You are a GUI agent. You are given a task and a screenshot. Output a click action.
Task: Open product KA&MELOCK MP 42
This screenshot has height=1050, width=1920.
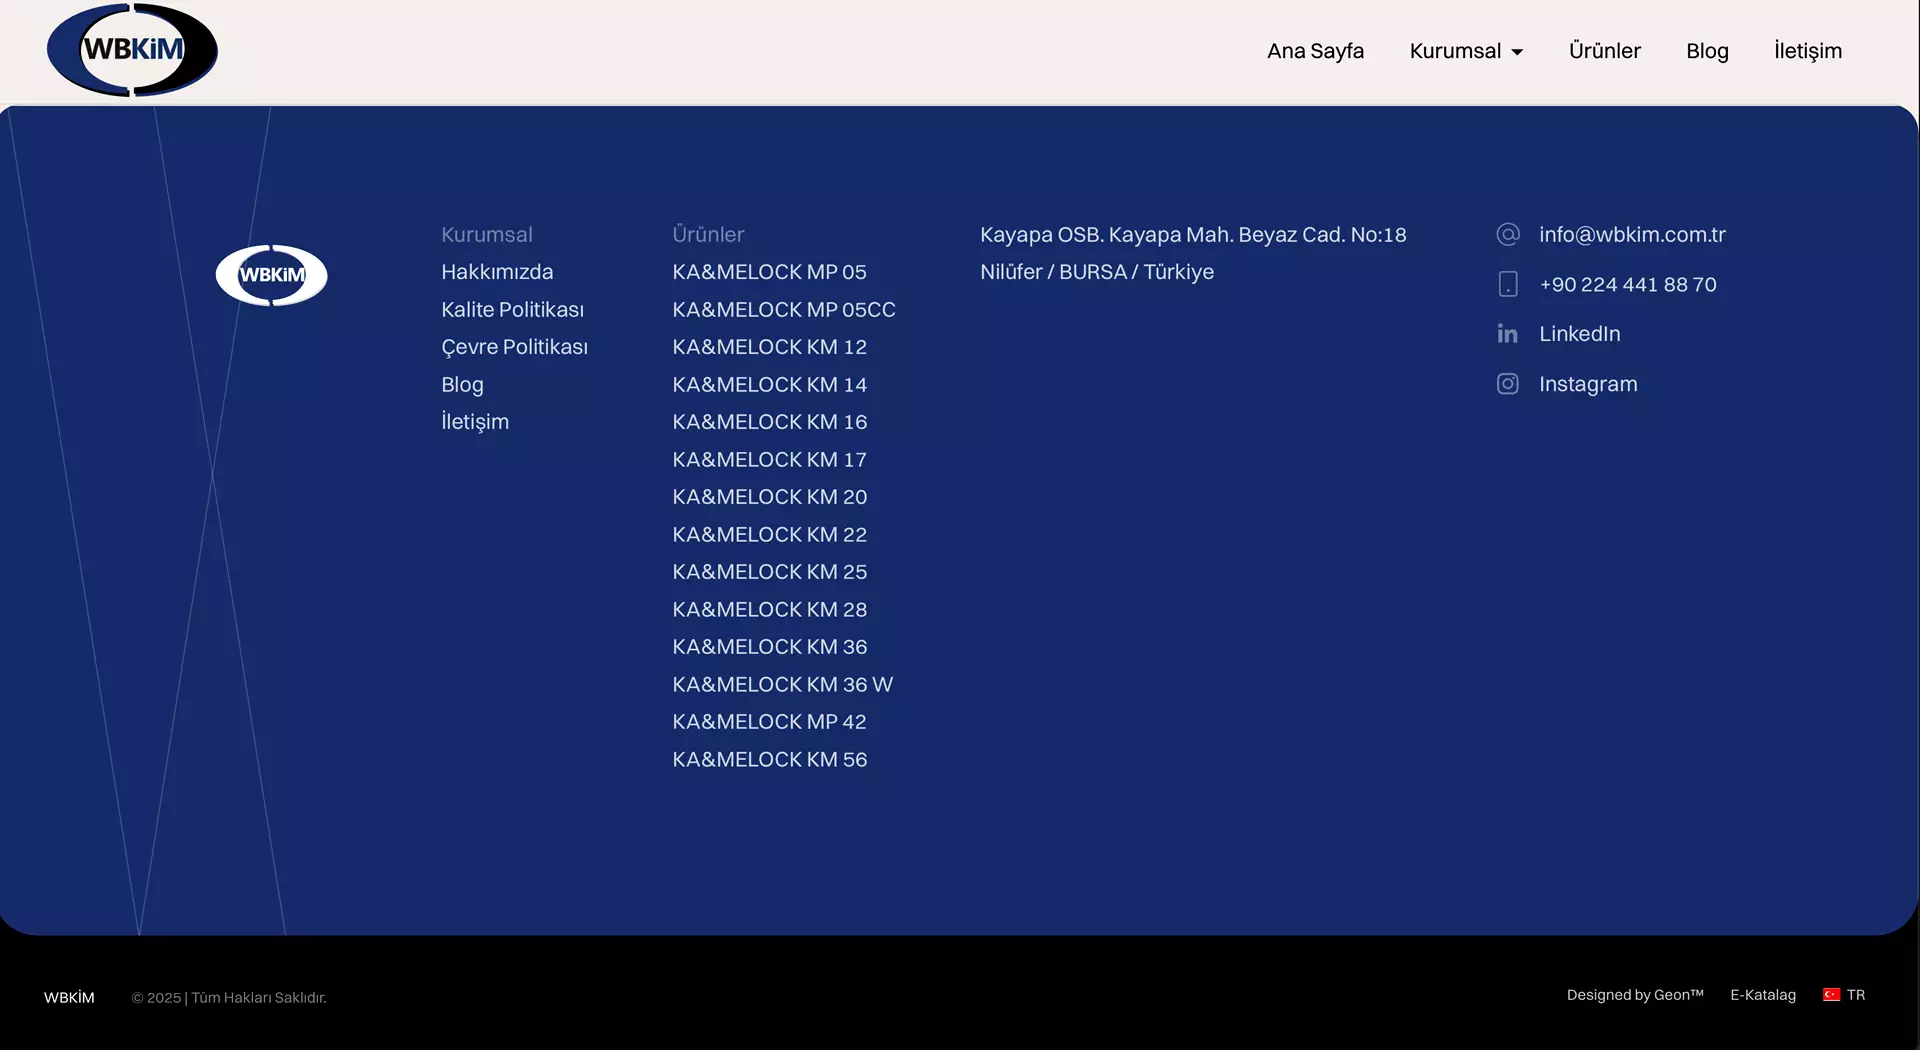(769, 722)
